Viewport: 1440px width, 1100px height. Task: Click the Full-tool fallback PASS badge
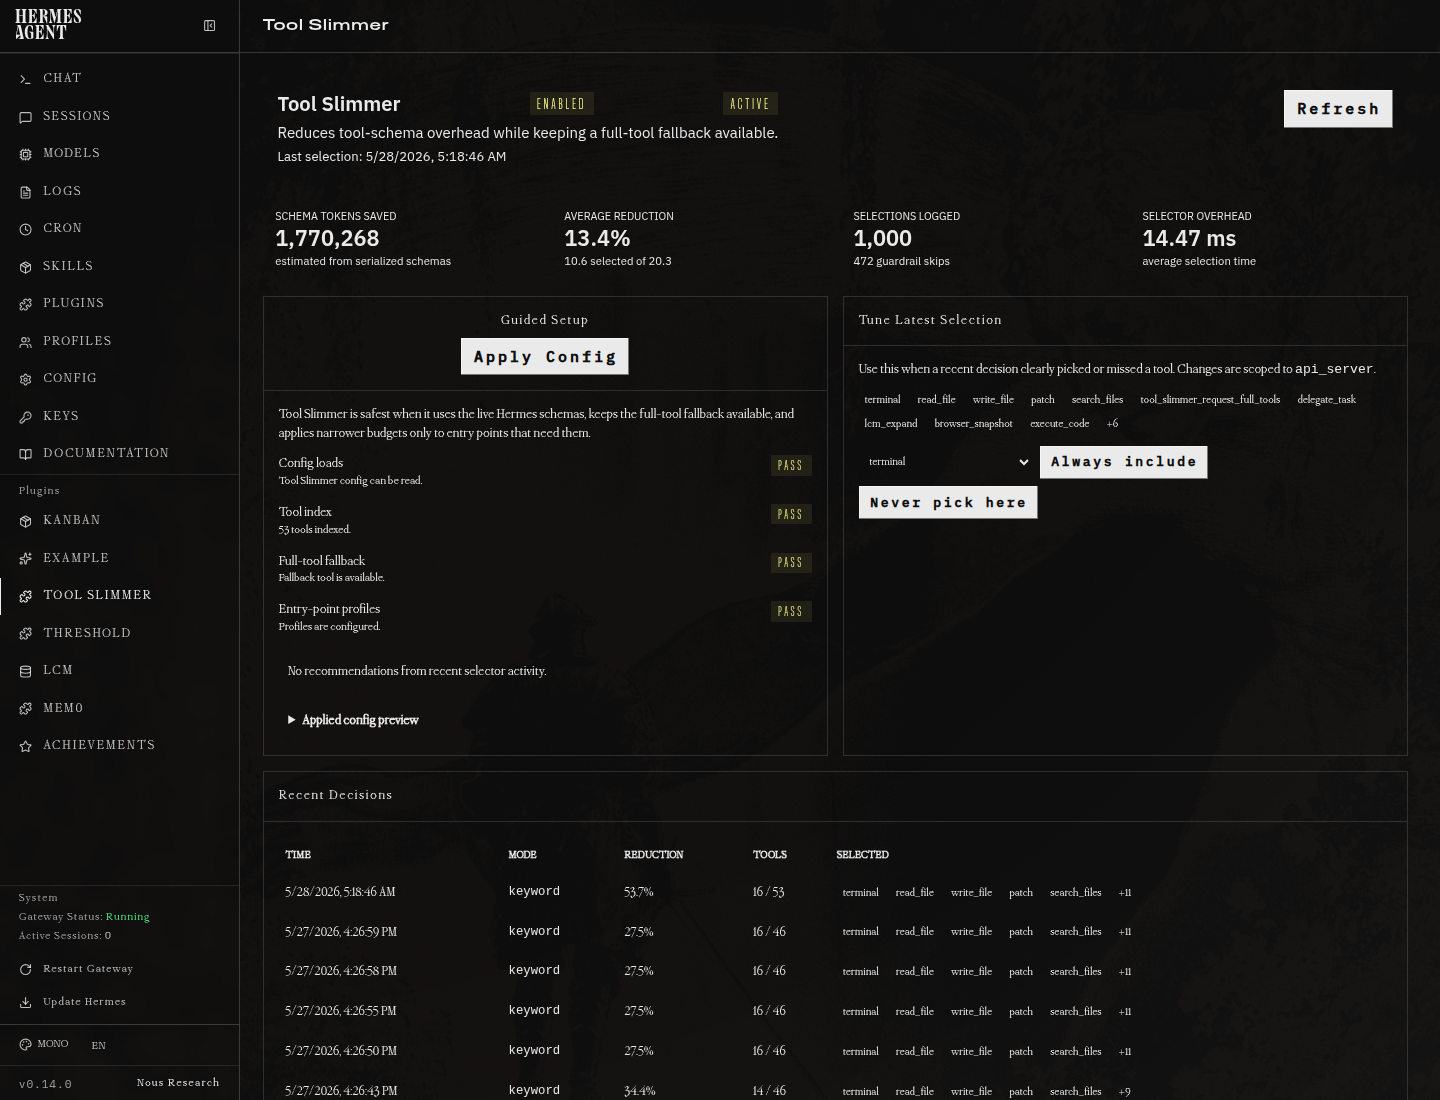[791, 563]
